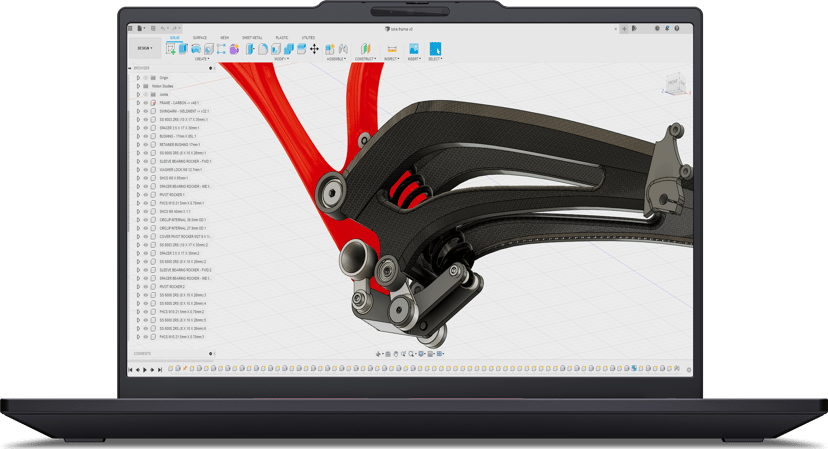Play the timeline
Screen dimensions: 828x449
click(x=145, y=370)
